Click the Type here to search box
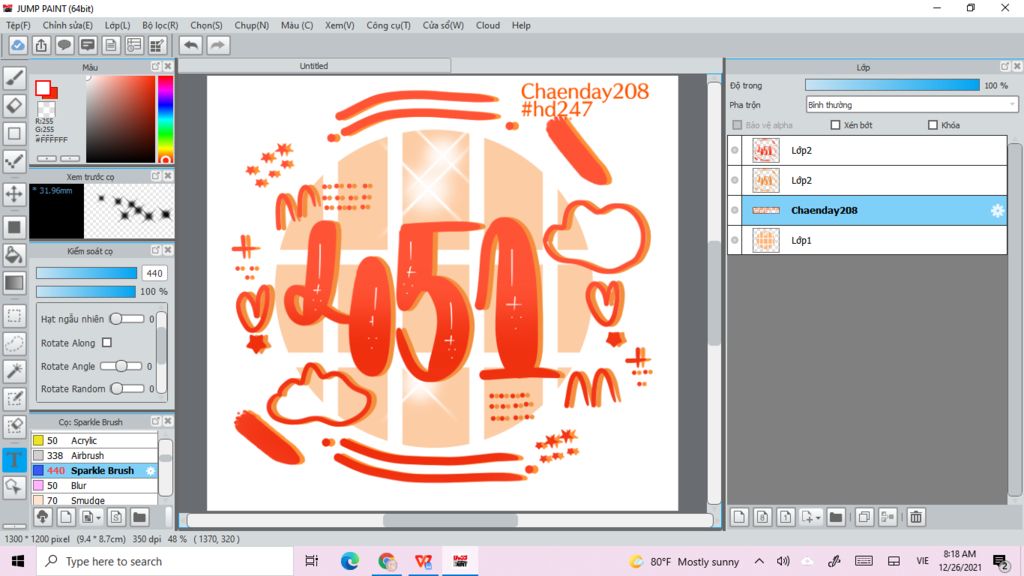This screenshot has height=576, width=1024. click(165, 561)
